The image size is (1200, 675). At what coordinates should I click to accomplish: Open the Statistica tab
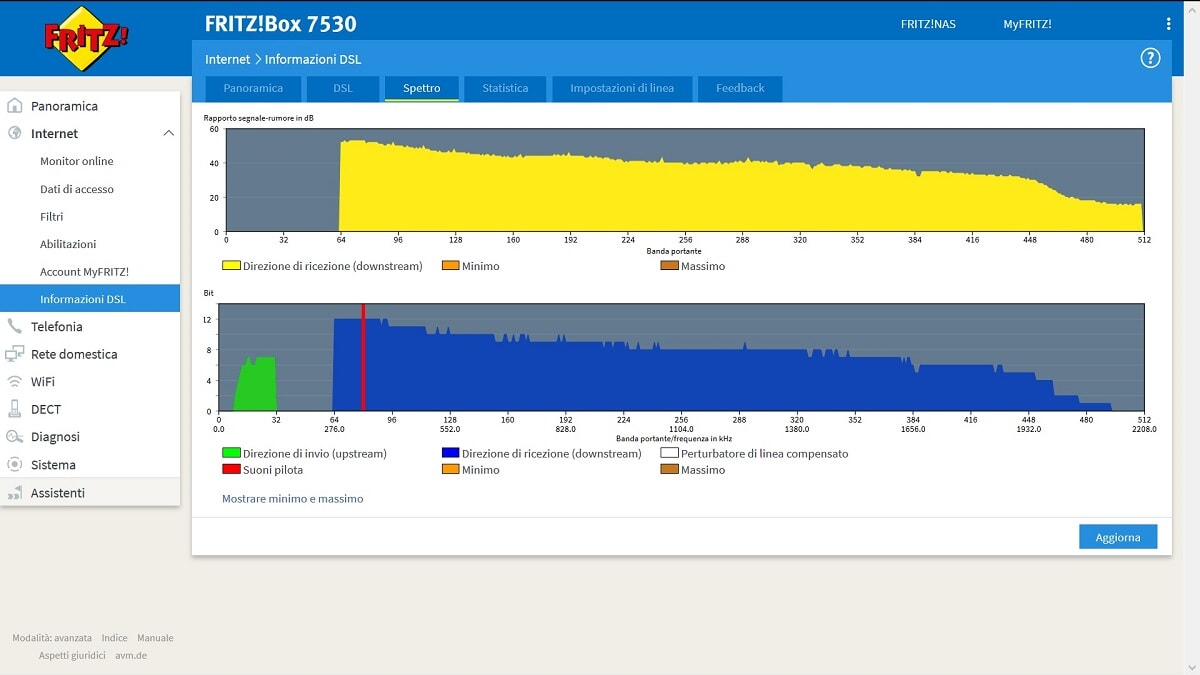(505, 88)
